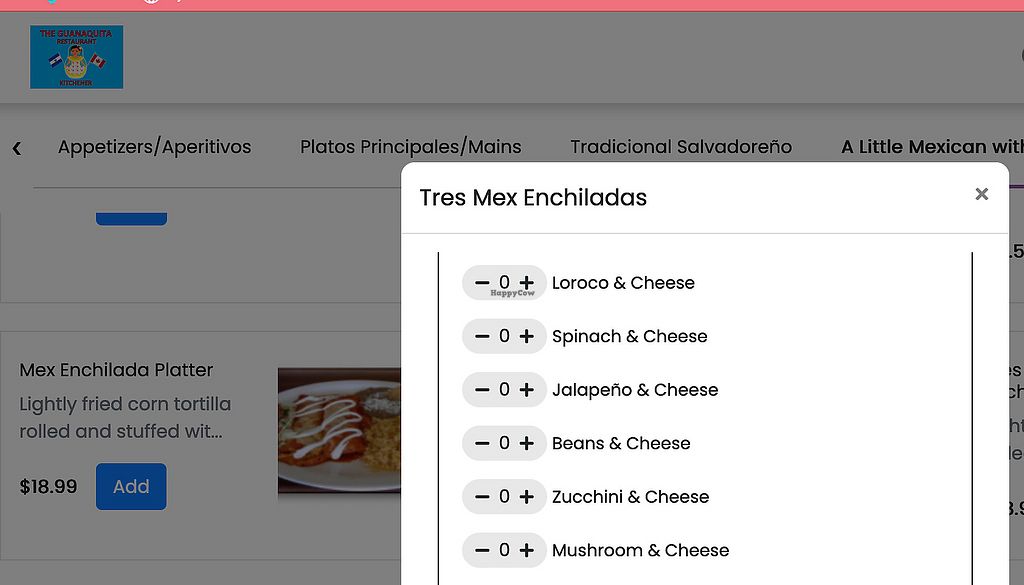Close the Tres Mex Enchiladas dialog
Screen dimensions: 1024x585
click(981, 194)
